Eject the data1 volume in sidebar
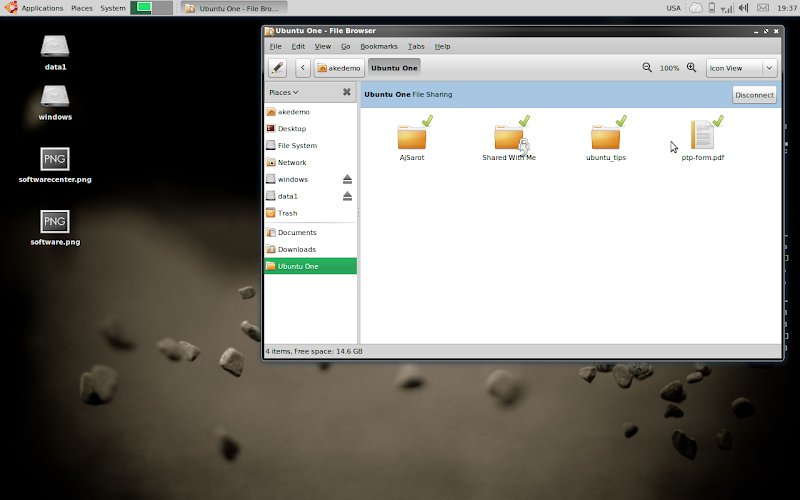 (x=347, y=196)
